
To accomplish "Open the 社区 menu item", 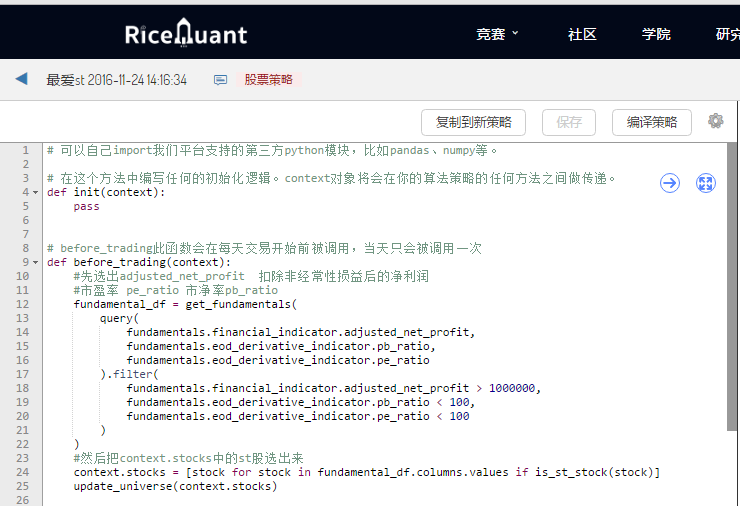I will coord(582,34).
